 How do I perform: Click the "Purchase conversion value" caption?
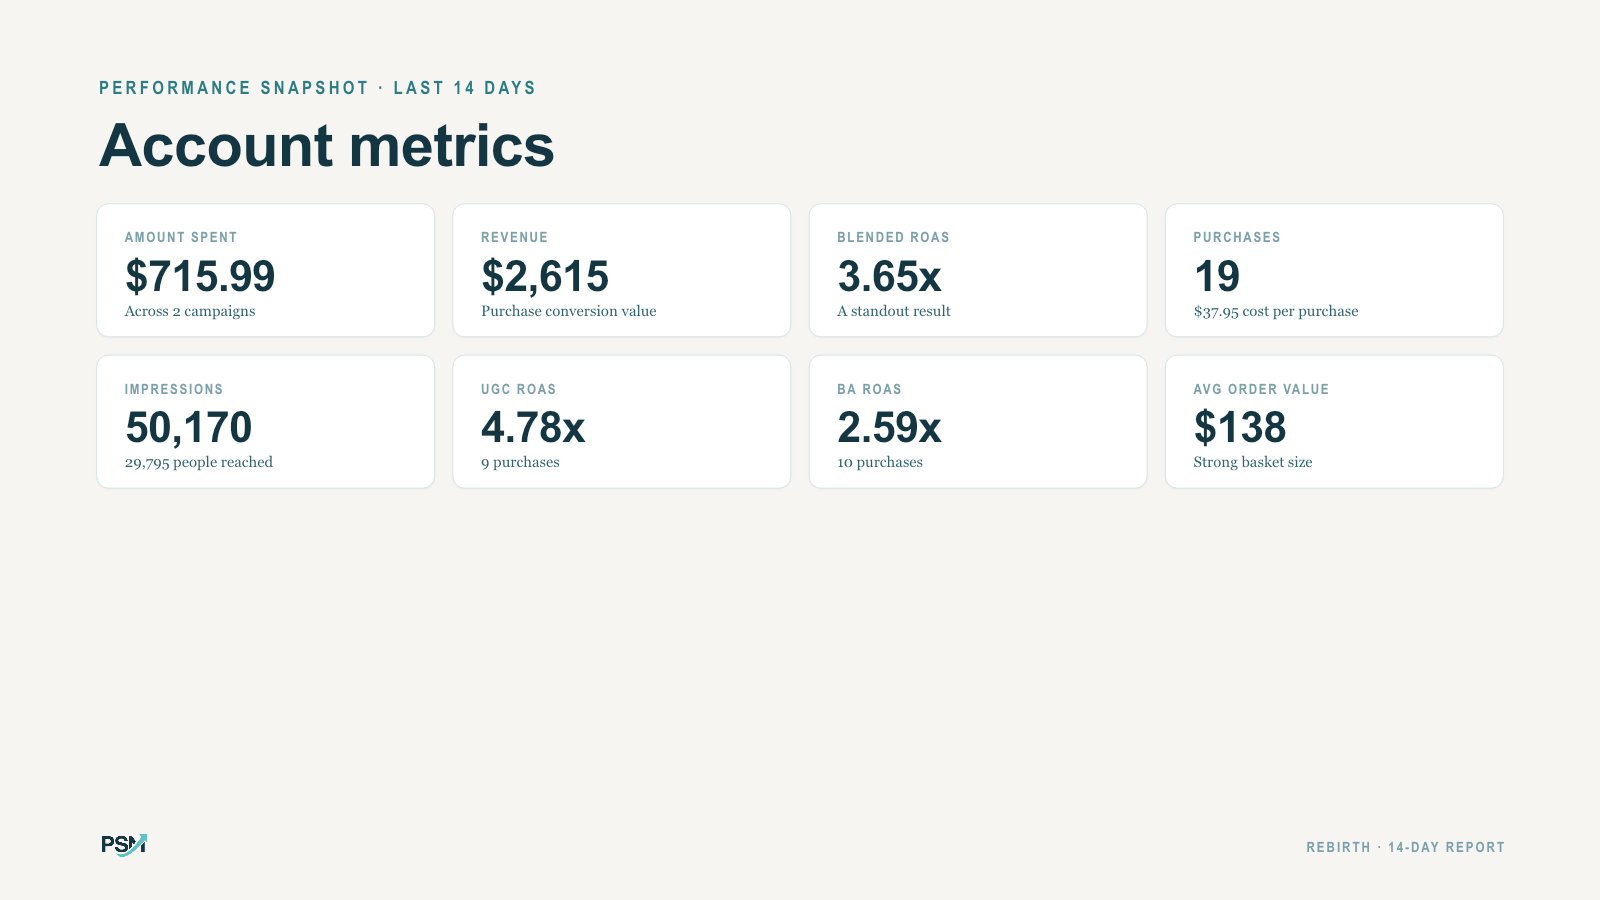click(569, 311)
